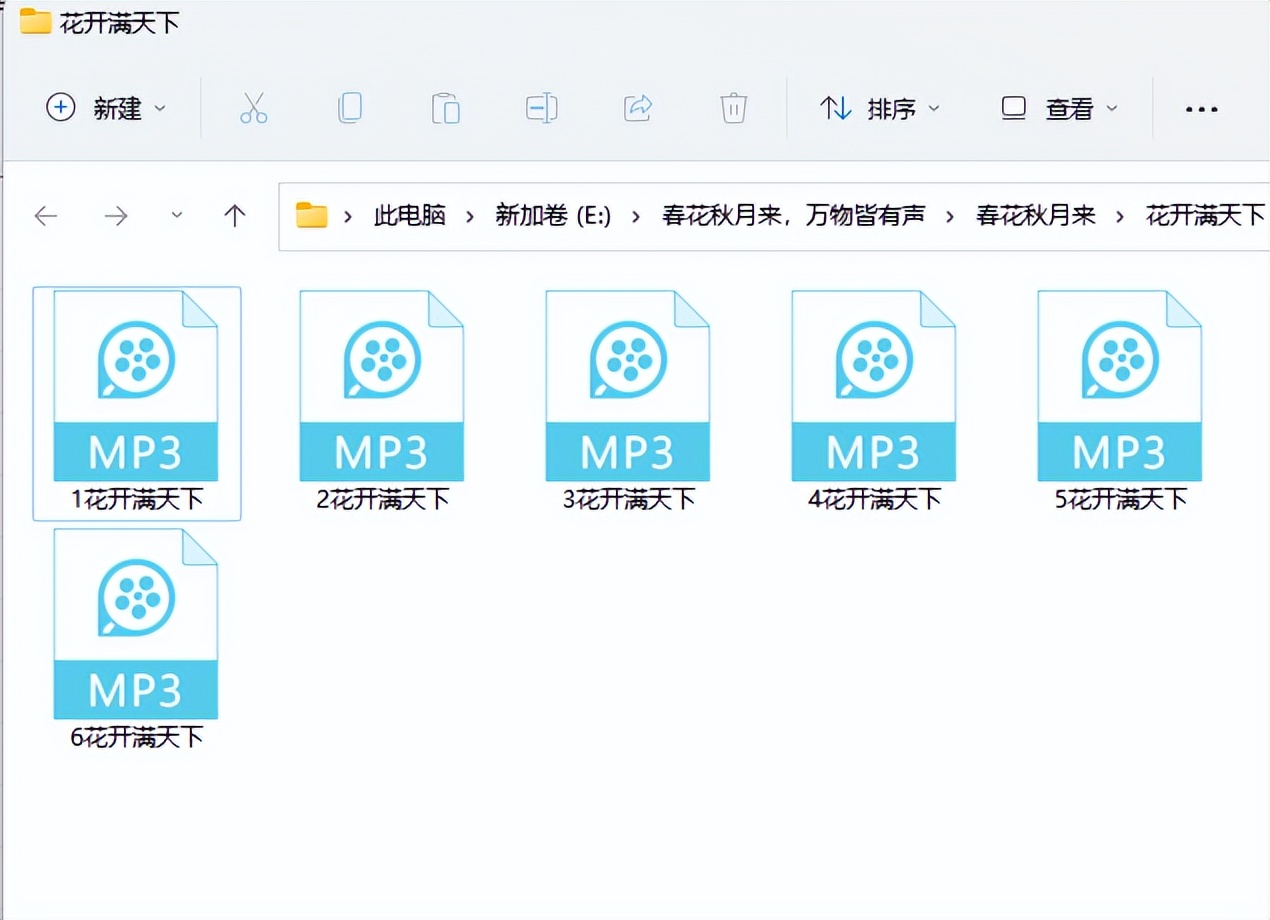Click the Cut scissors icon
1270x920 pixels.
click(x=253, y=108)
